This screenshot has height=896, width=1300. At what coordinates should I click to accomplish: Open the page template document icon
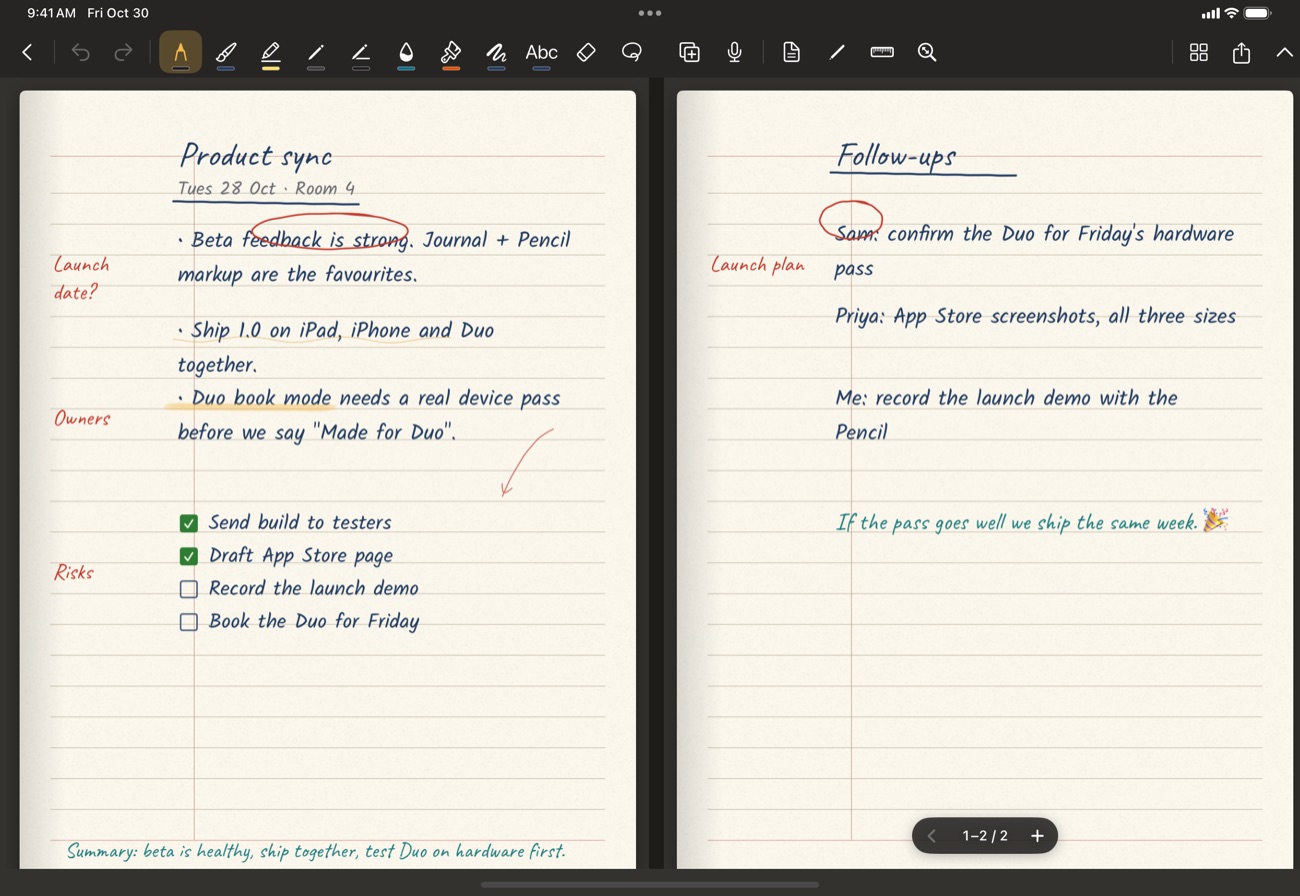coord(791,52)
